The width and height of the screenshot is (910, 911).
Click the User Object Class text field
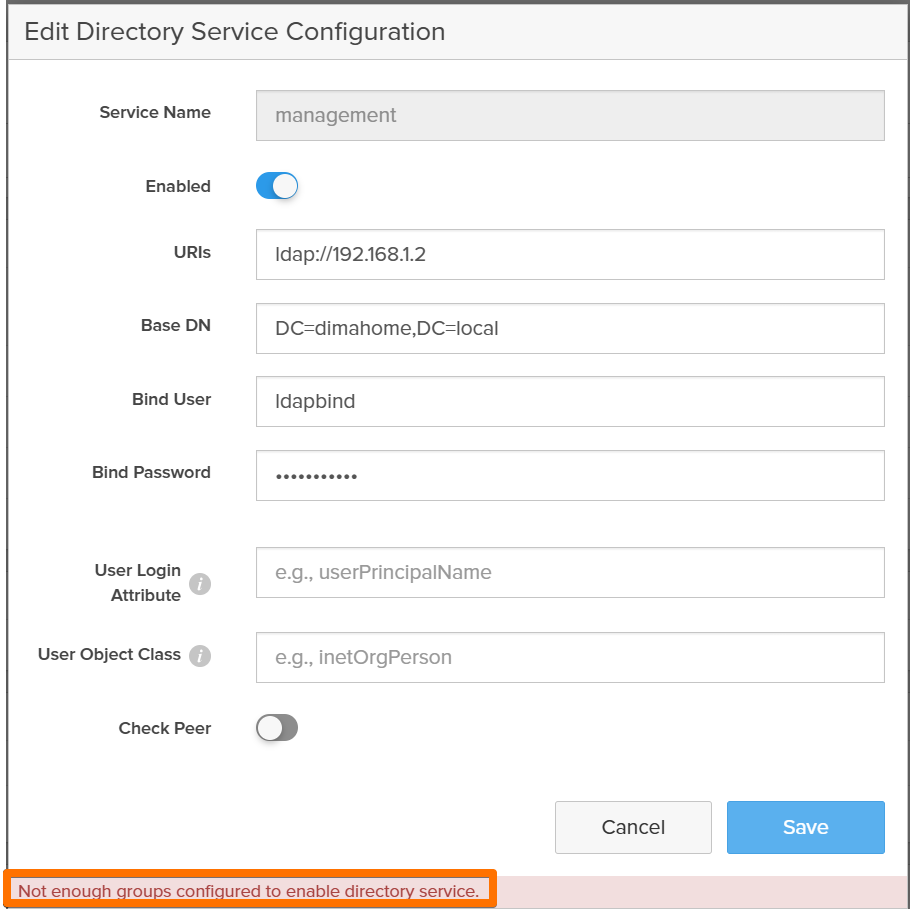570,657
